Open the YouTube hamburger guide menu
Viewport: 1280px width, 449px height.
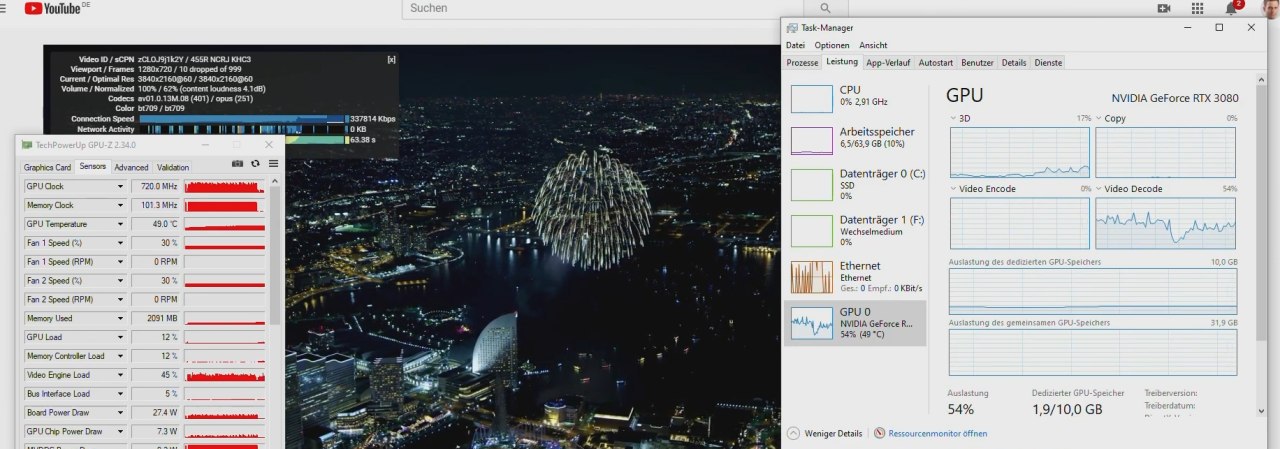(x=3, y=8)
